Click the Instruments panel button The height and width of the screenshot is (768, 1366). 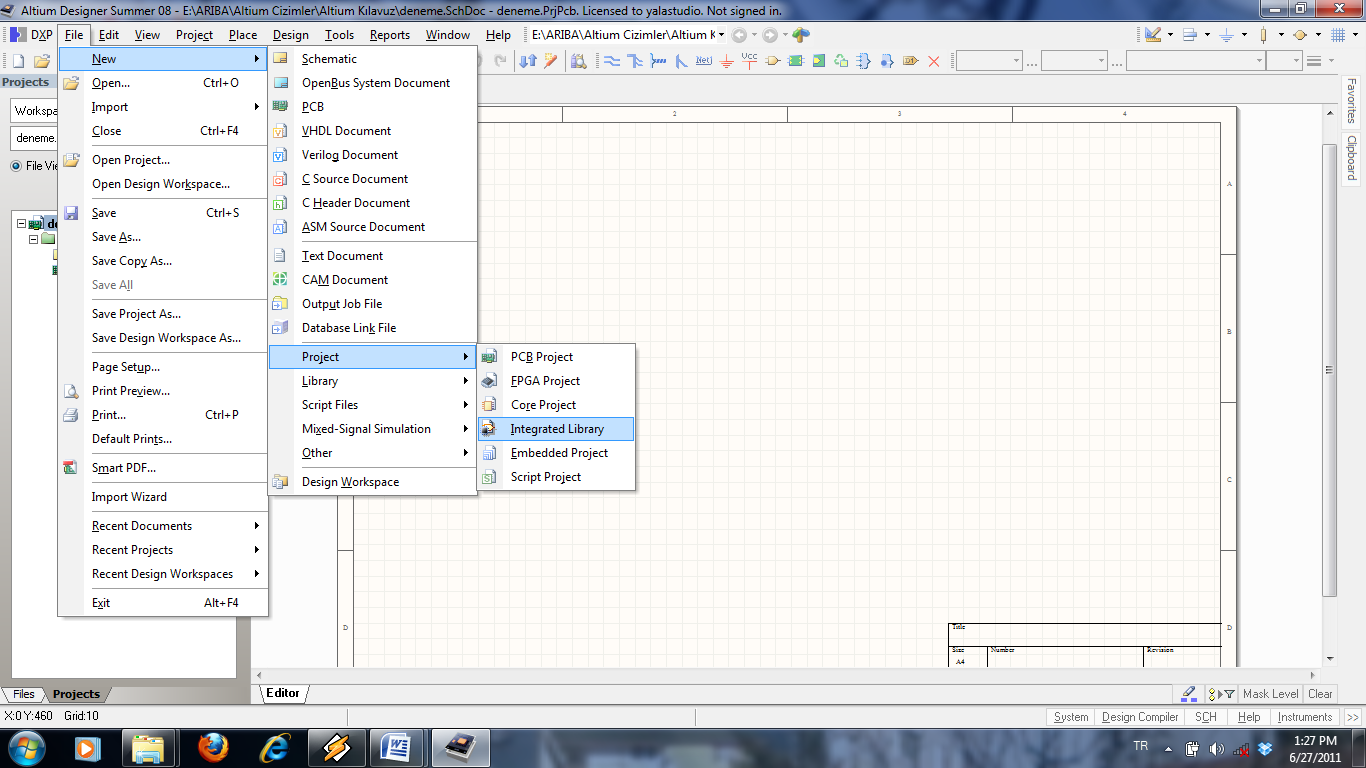pyautogui.click(x=1305, y=717)
